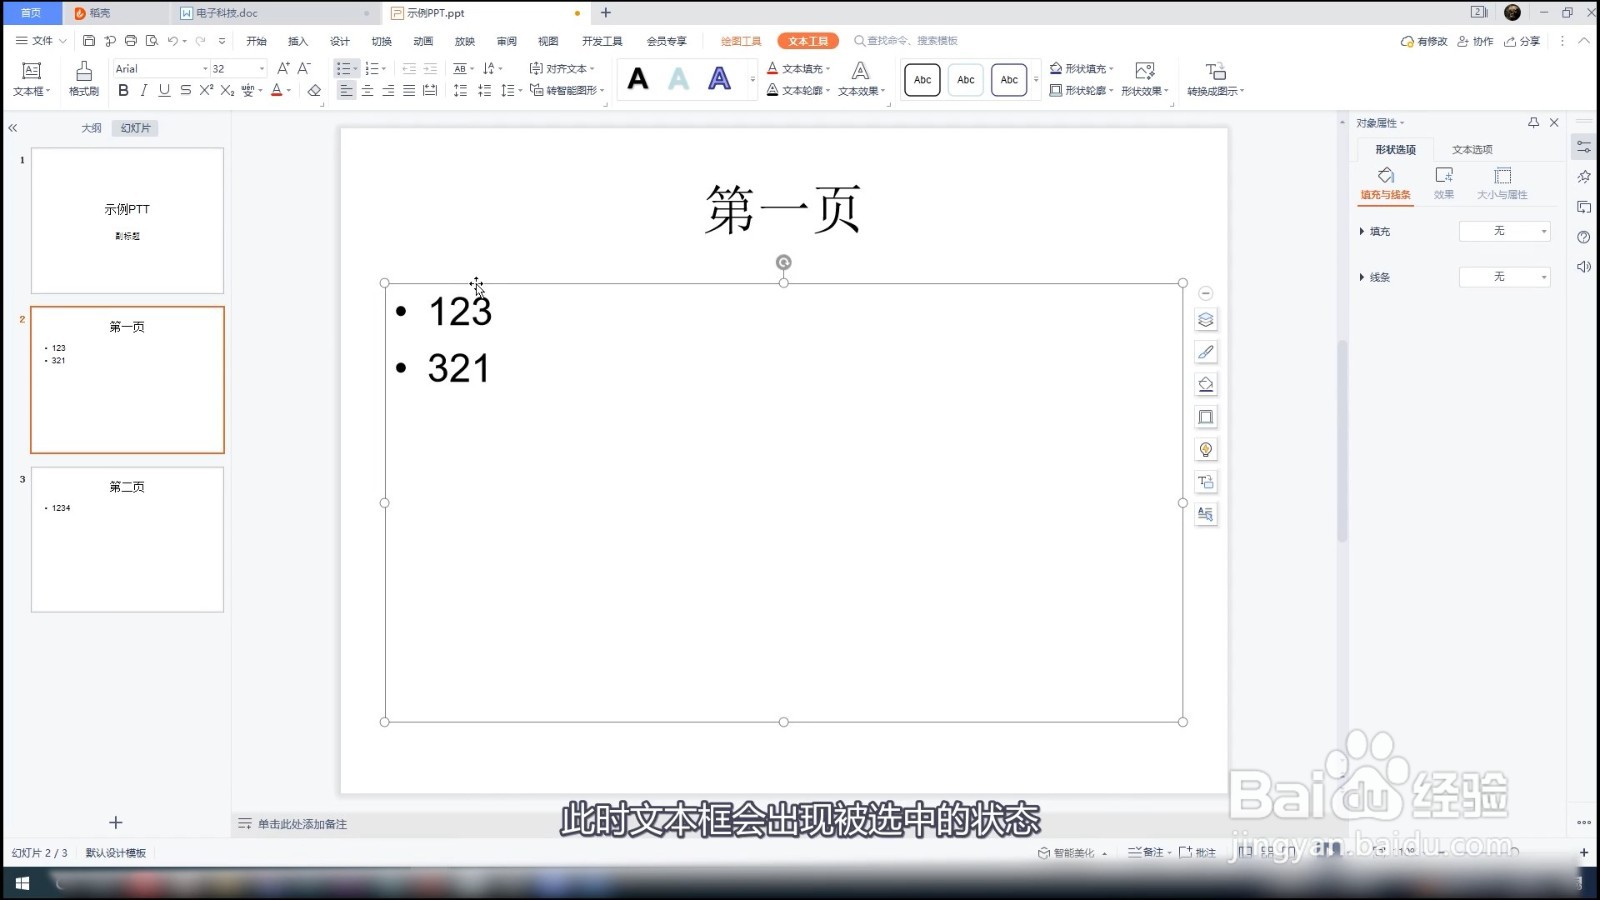Screen dimensions: 1600x900
Task: Click 转智能图形 convert to smart graphic icon
Action: tap(567, 90)
